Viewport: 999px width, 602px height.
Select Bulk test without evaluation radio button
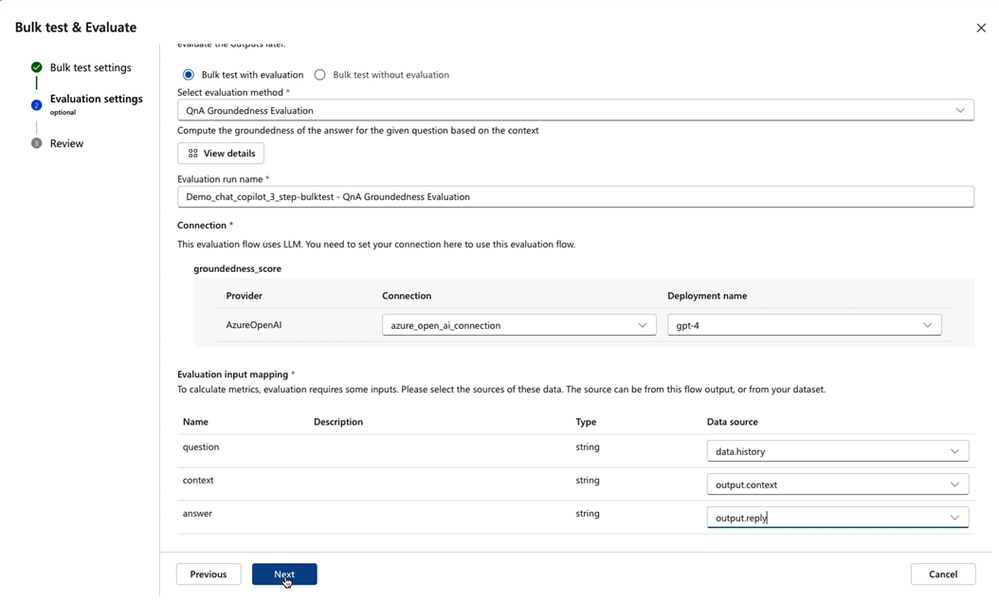click(x=320, y=75)
